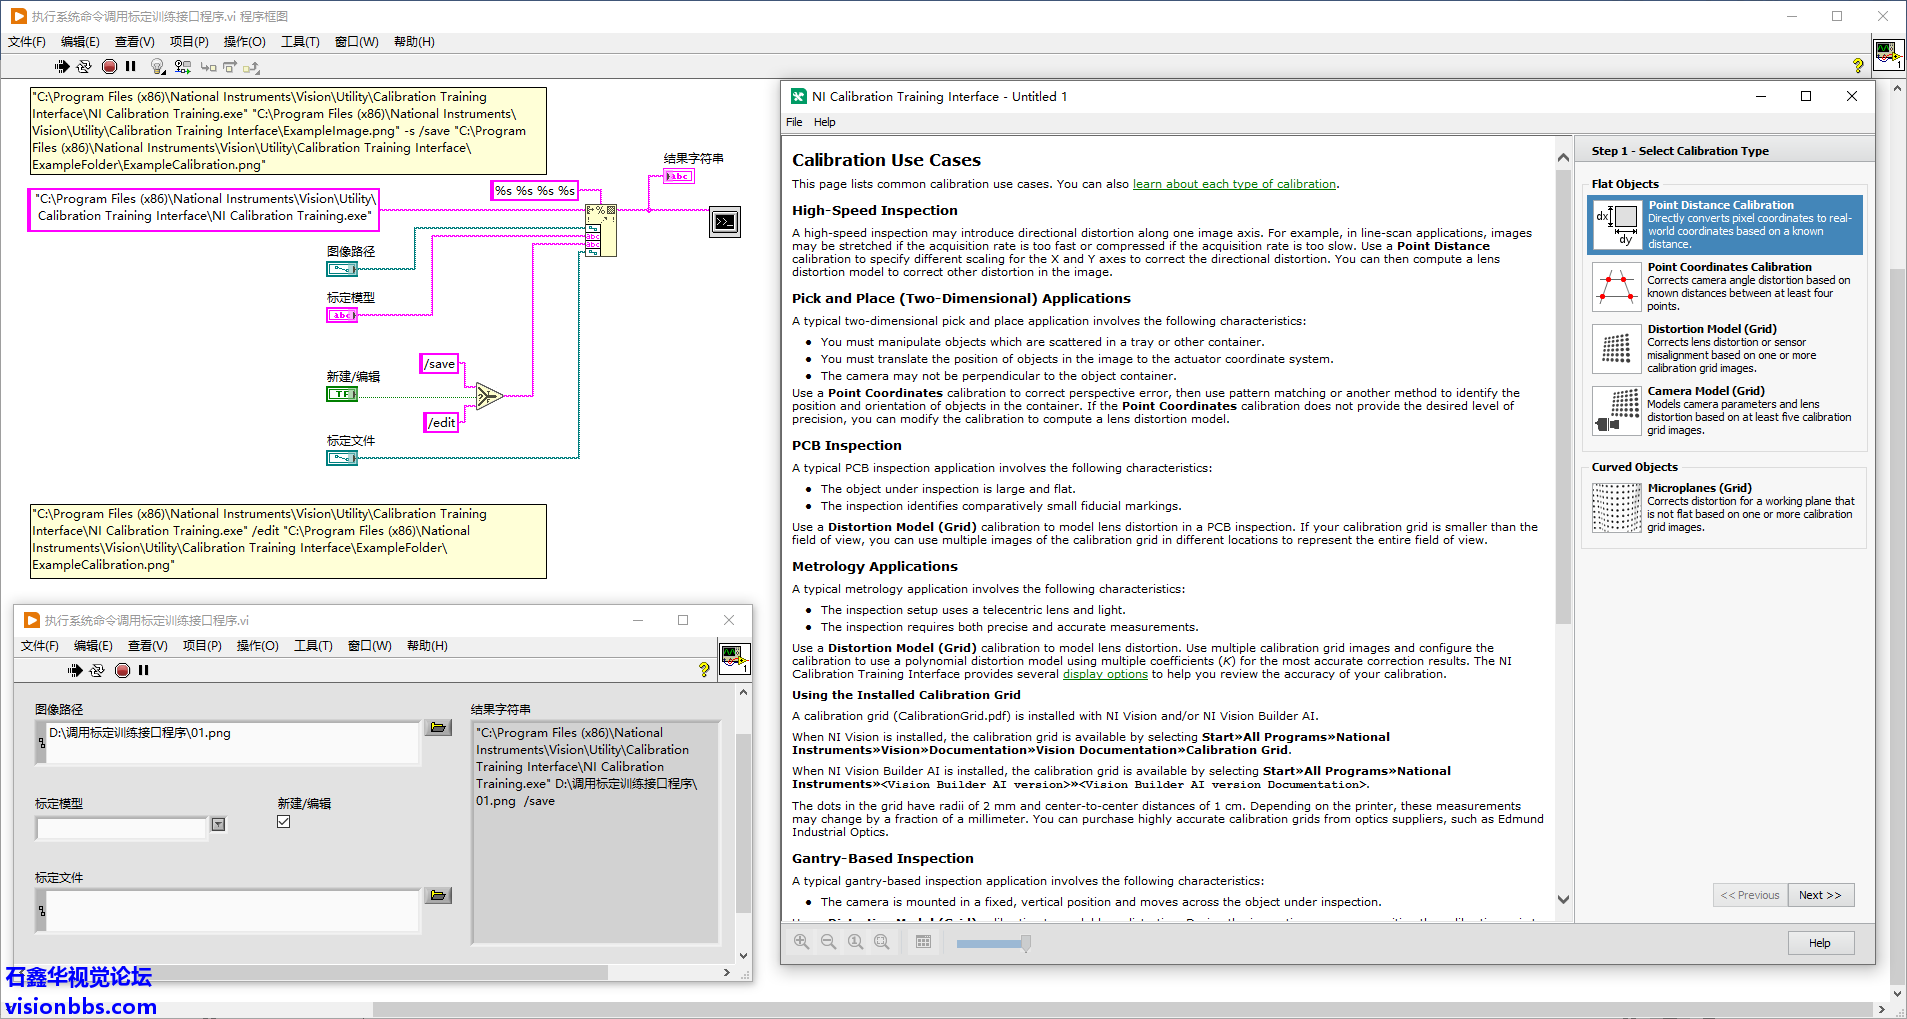This screenshot has height=1019, width=1907.
Task: Click the Step Over icon
Action: [230, 67]
